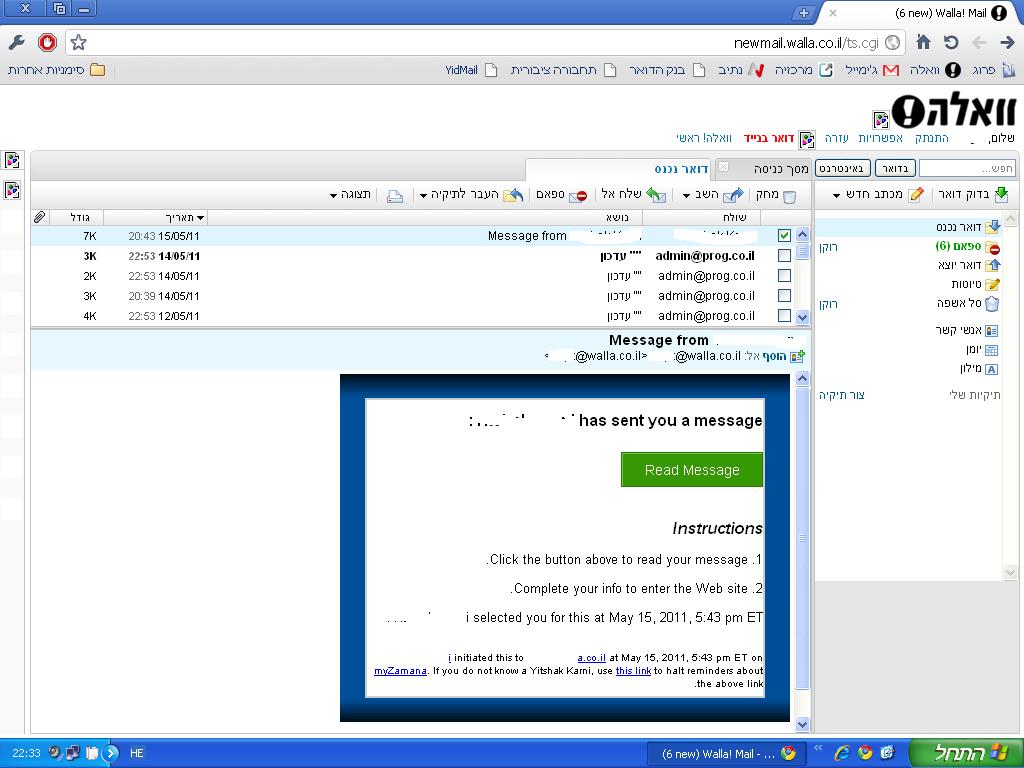Click the צור תיקיה create folder link
Viewport: 1024px width, 768px height.
(842, 395)
